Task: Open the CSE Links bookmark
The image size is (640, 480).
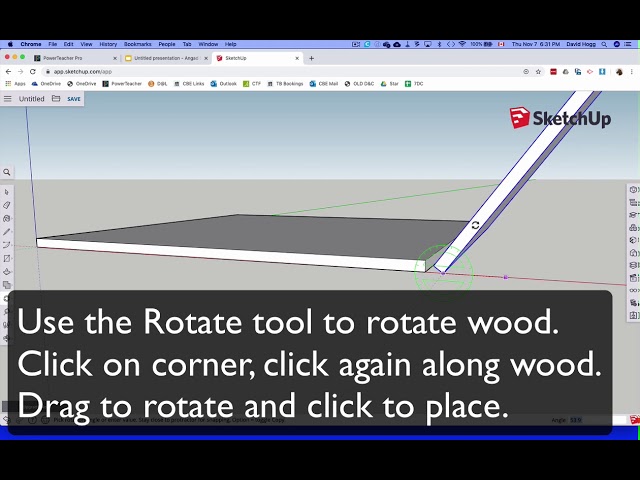Action: click(189, 84)
